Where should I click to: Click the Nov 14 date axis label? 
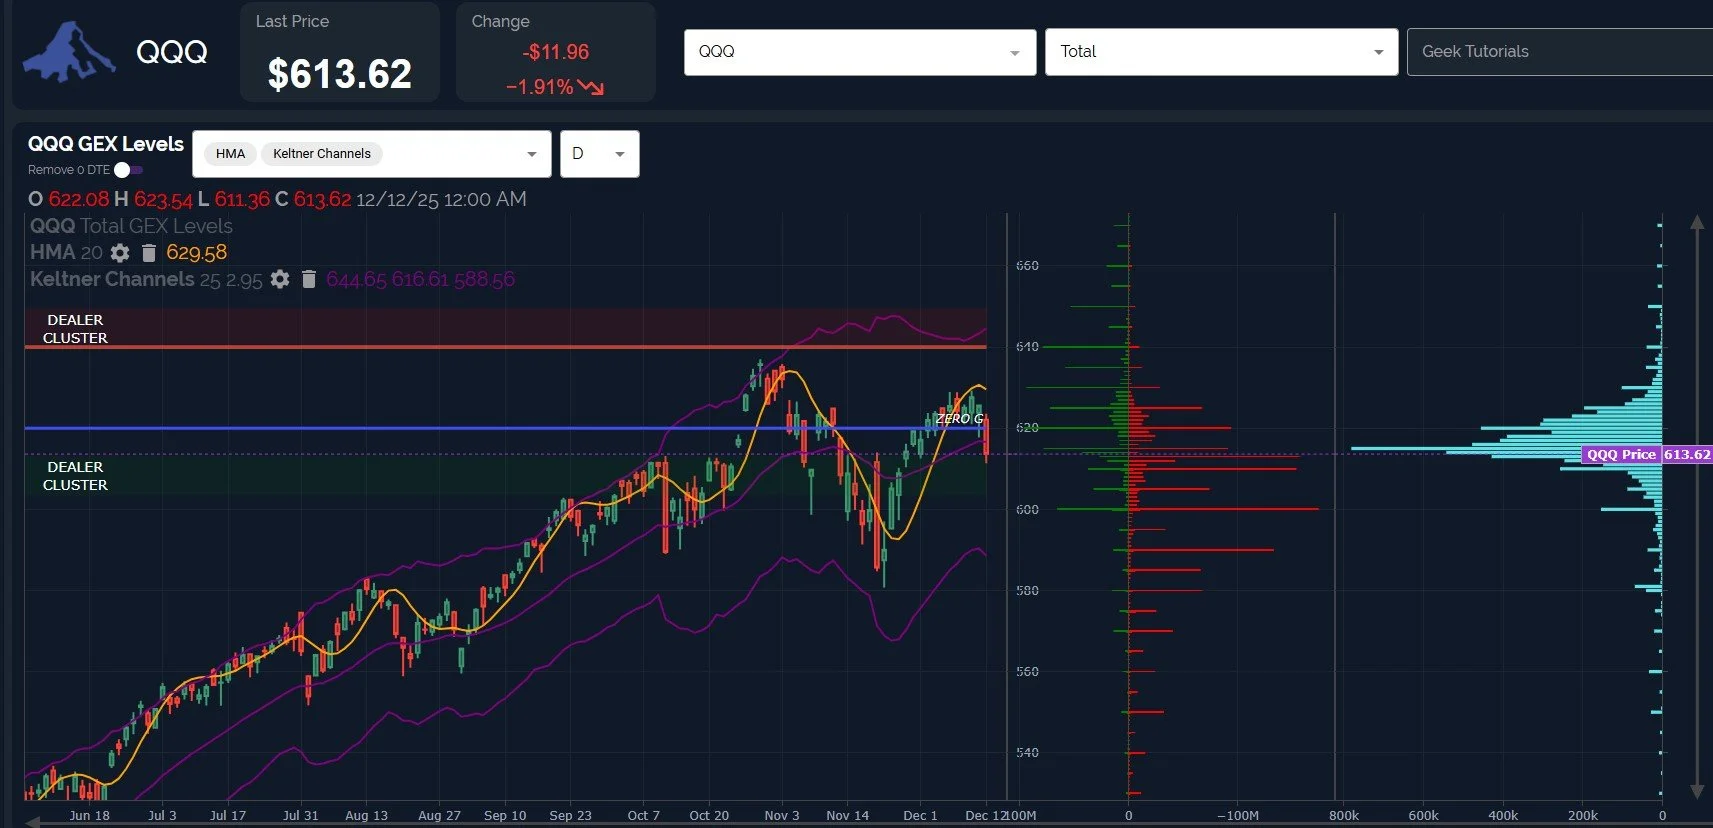847,815
